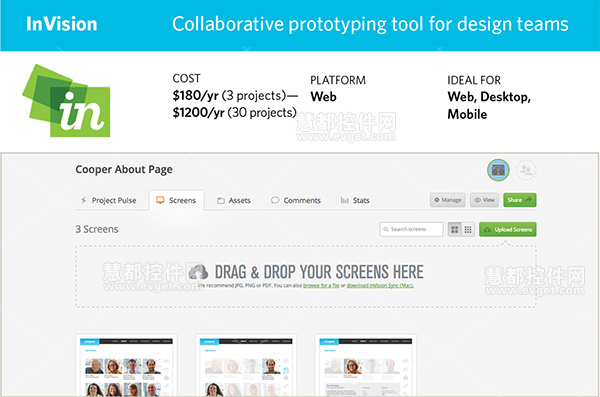Click the DRAG & DROP YOUR SCREENS HERE text
600x397 pixels.
(319, 272)
